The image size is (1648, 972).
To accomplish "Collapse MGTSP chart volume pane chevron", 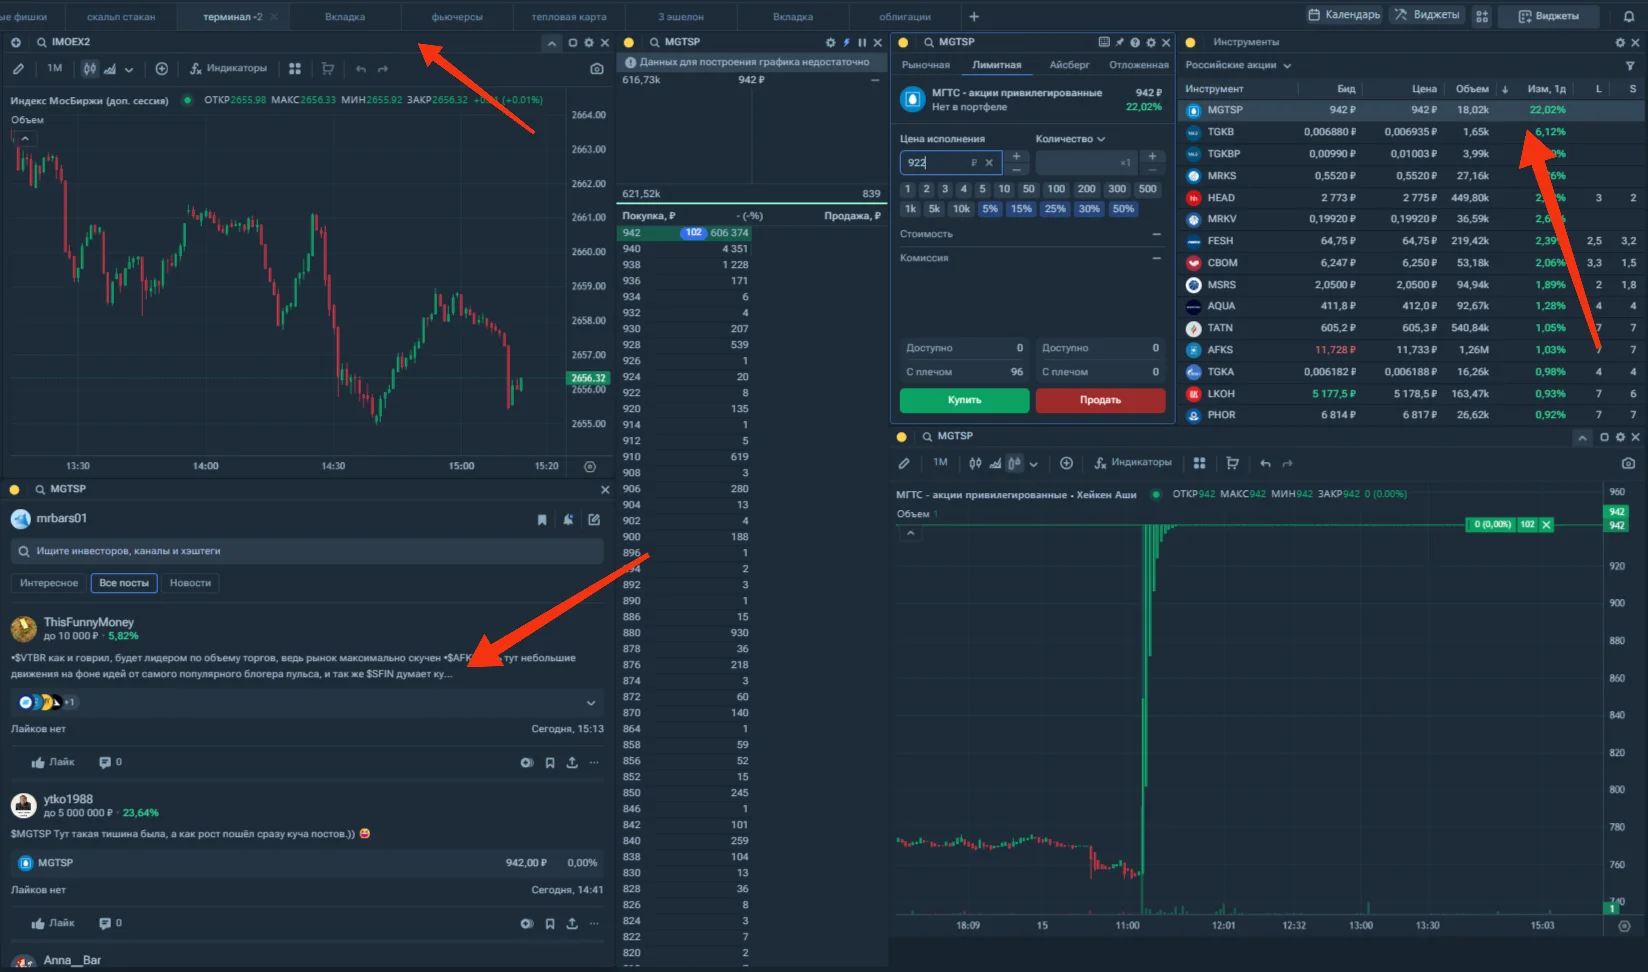I will click(x=910, y=533).
